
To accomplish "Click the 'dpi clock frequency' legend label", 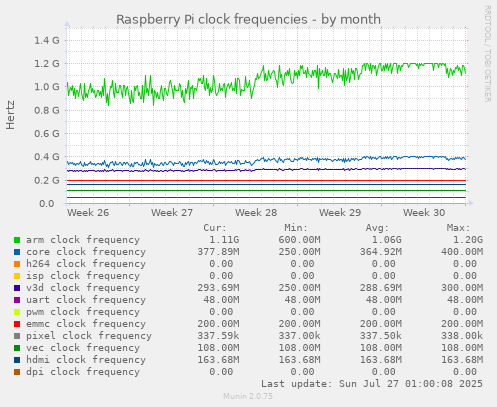I will pyautogui.click(x=83, y=372).
